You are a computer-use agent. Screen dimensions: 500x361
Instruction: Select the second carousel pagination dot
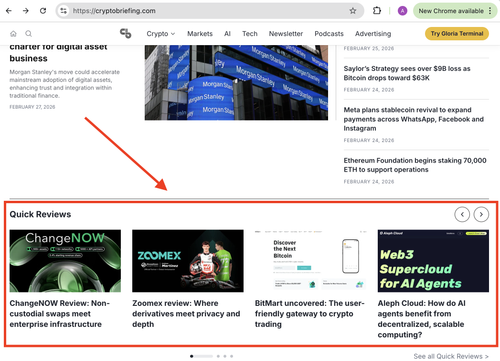pos(218,356)
